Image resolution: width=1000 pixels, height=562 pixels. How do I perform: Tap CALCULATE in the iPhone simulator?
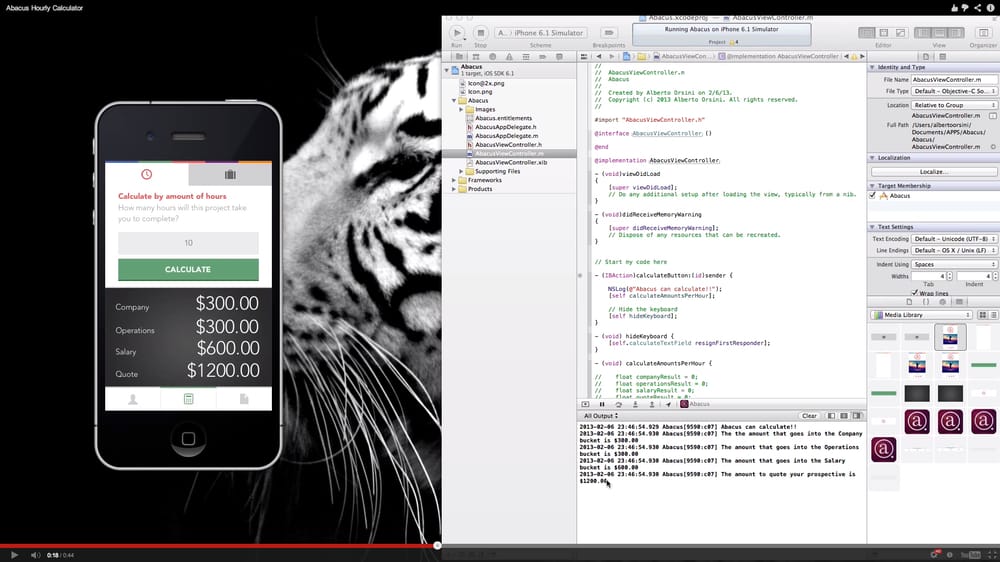(188, 270)
